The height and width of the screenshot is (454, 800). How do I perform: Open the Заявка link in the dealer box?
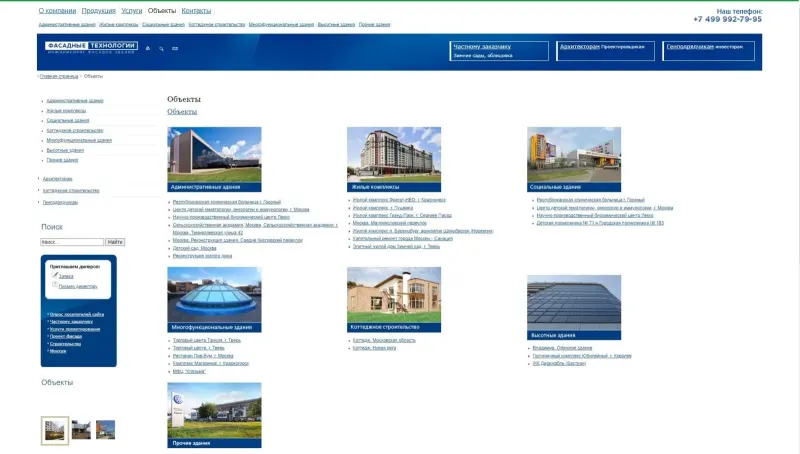[66, 276]
